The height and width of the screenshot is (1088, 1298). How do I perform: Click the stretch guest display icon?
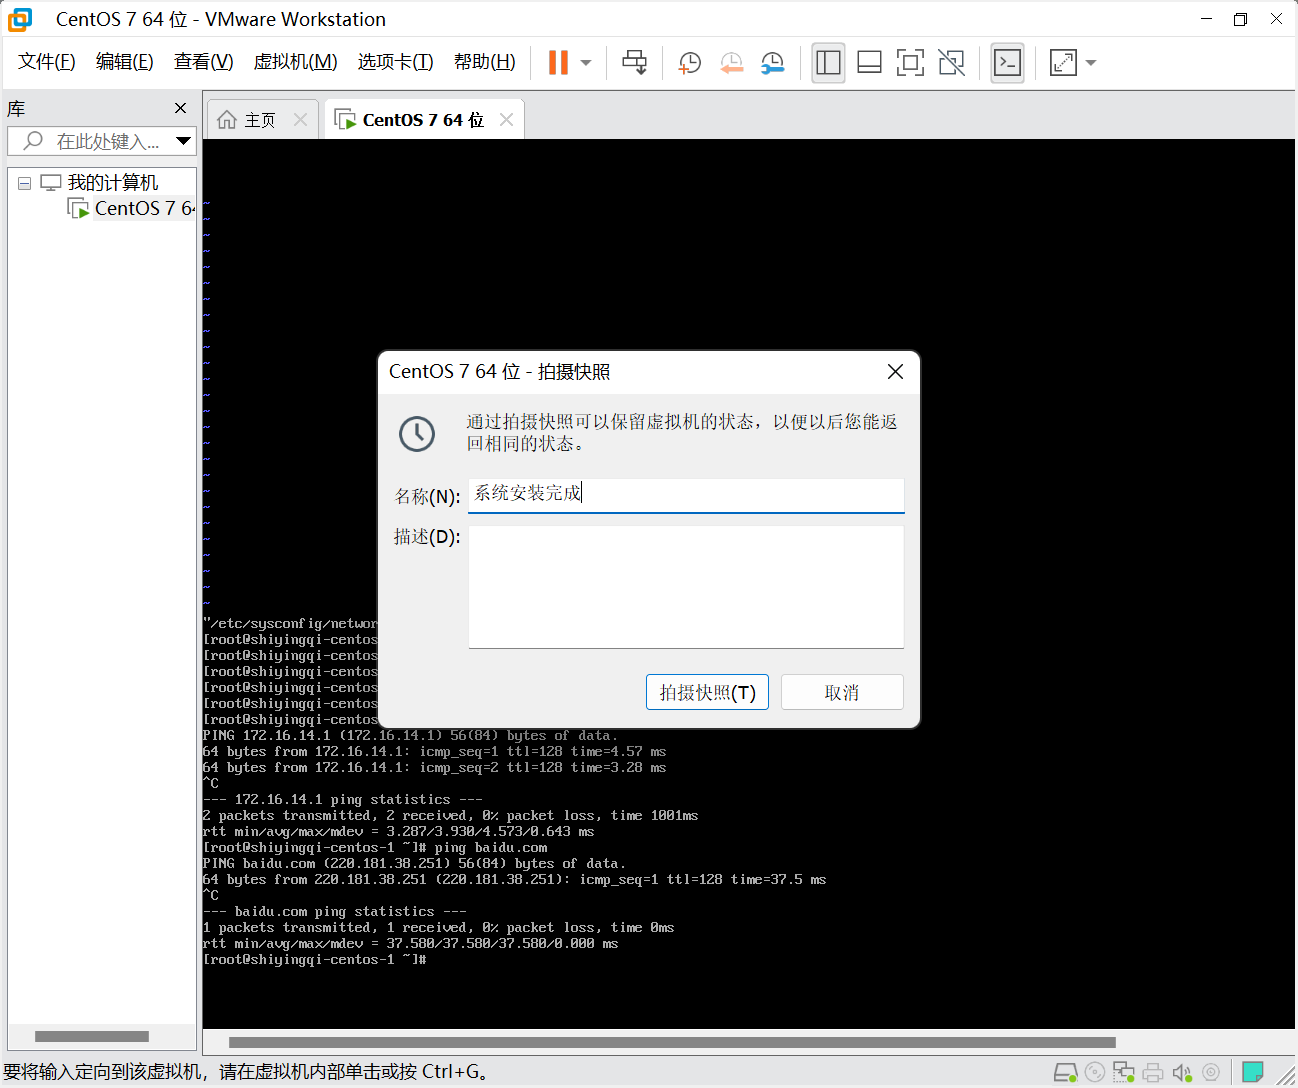1063,63
